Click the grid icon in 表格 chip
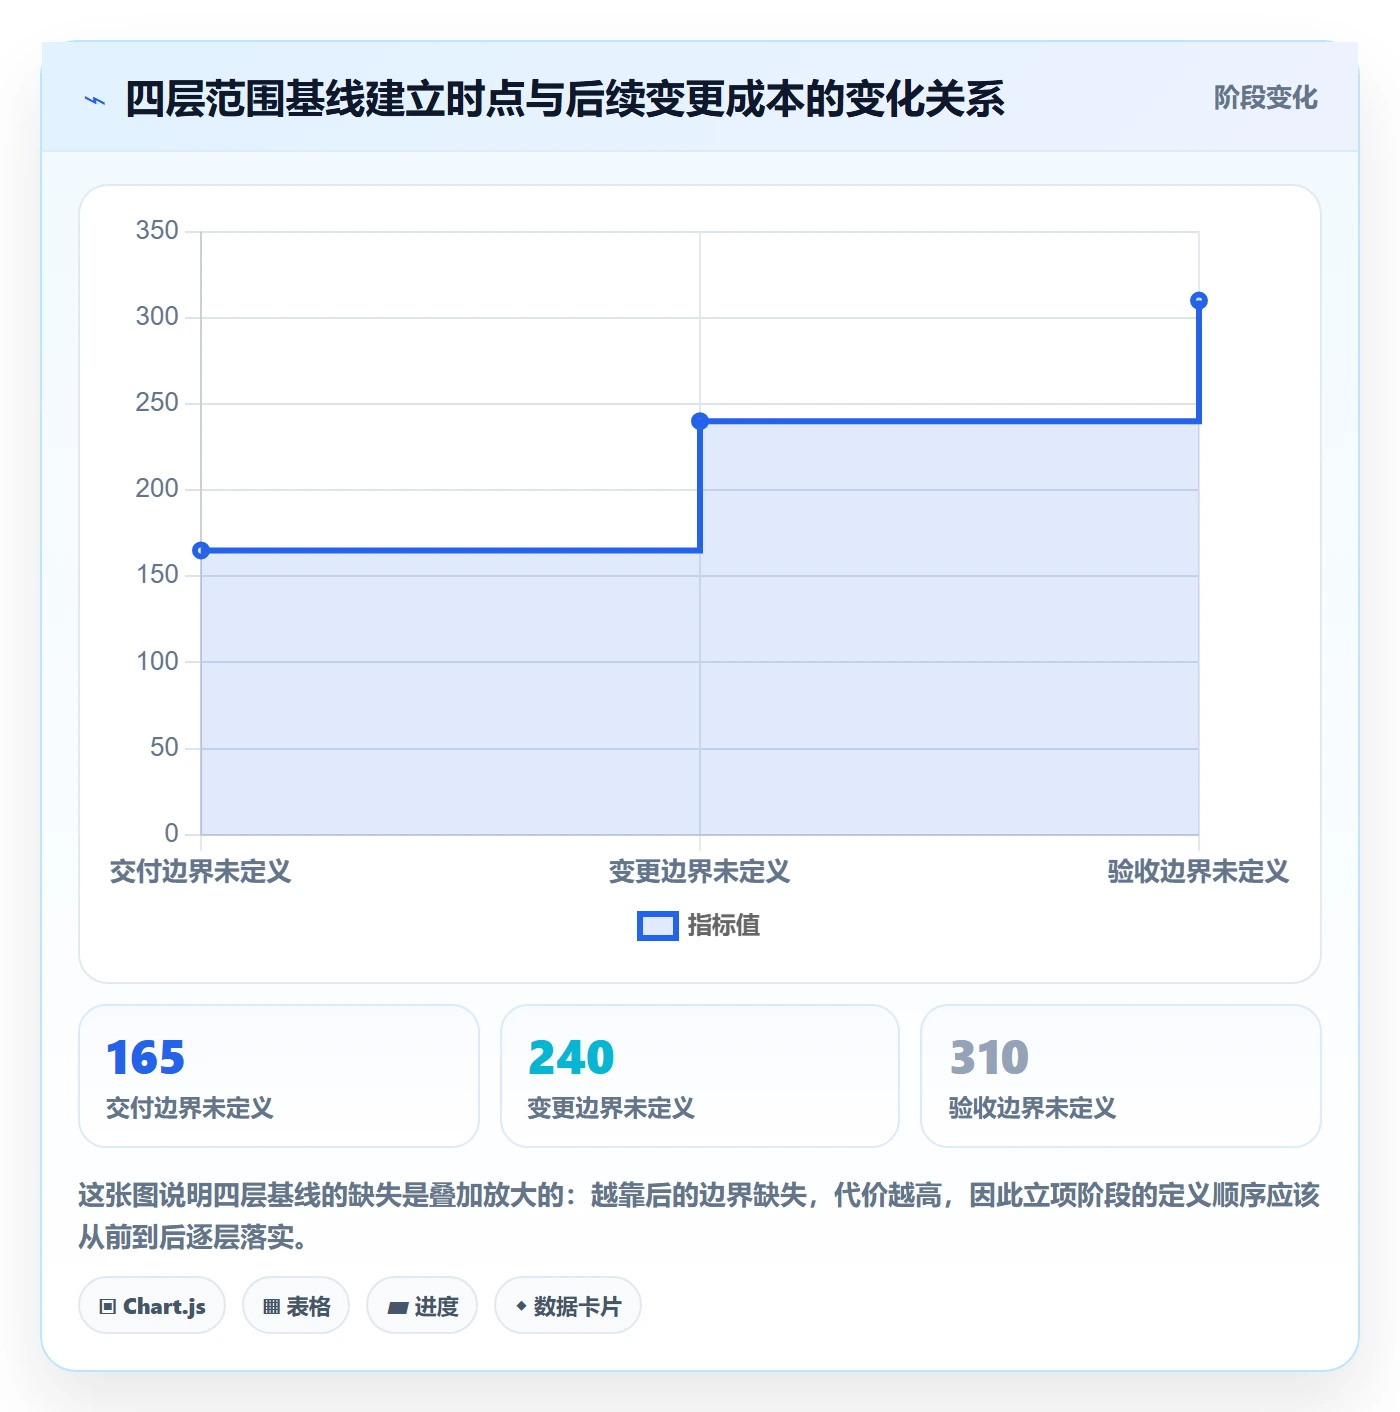1400x1412 pixels. point(271,1307)
